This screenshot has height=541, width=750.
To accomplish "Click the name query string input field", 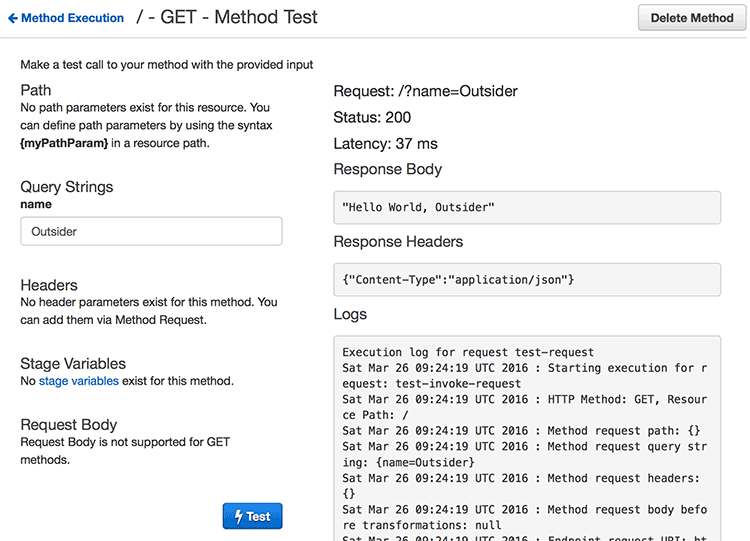I will 151,232.
